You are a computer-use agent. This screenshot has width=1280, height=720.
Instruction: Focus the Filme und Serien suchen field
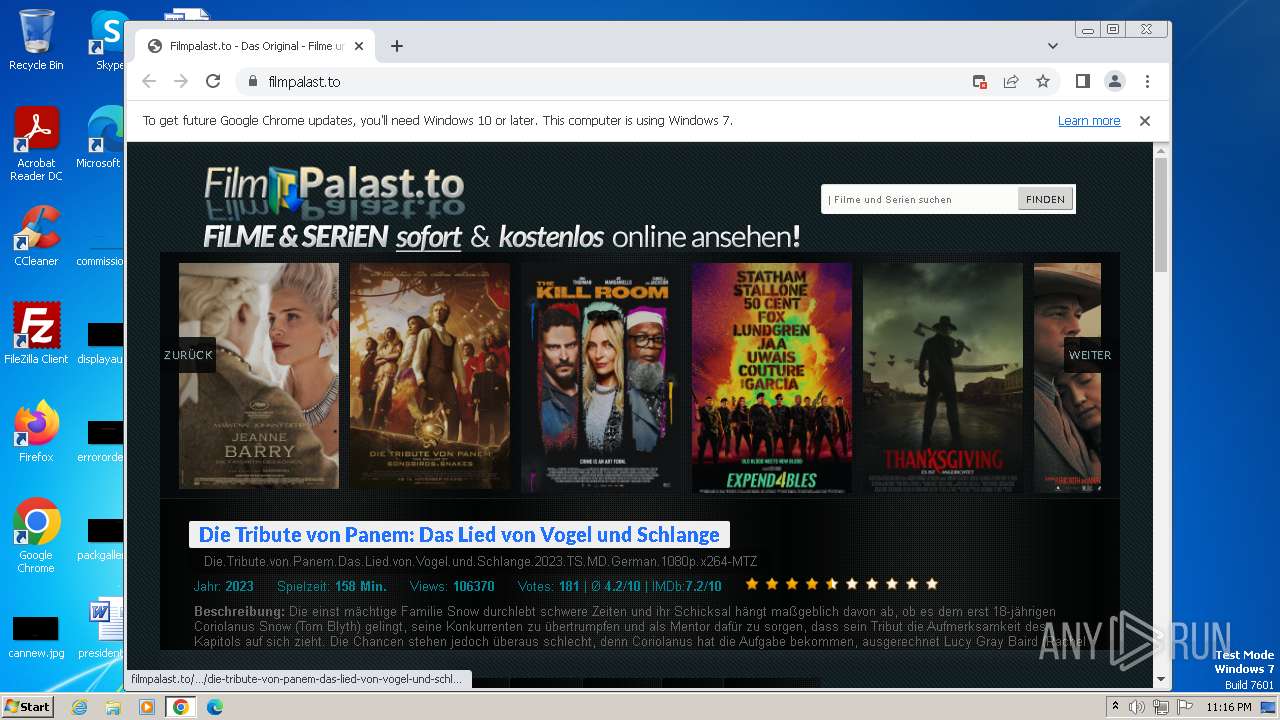tap(920, 199)
